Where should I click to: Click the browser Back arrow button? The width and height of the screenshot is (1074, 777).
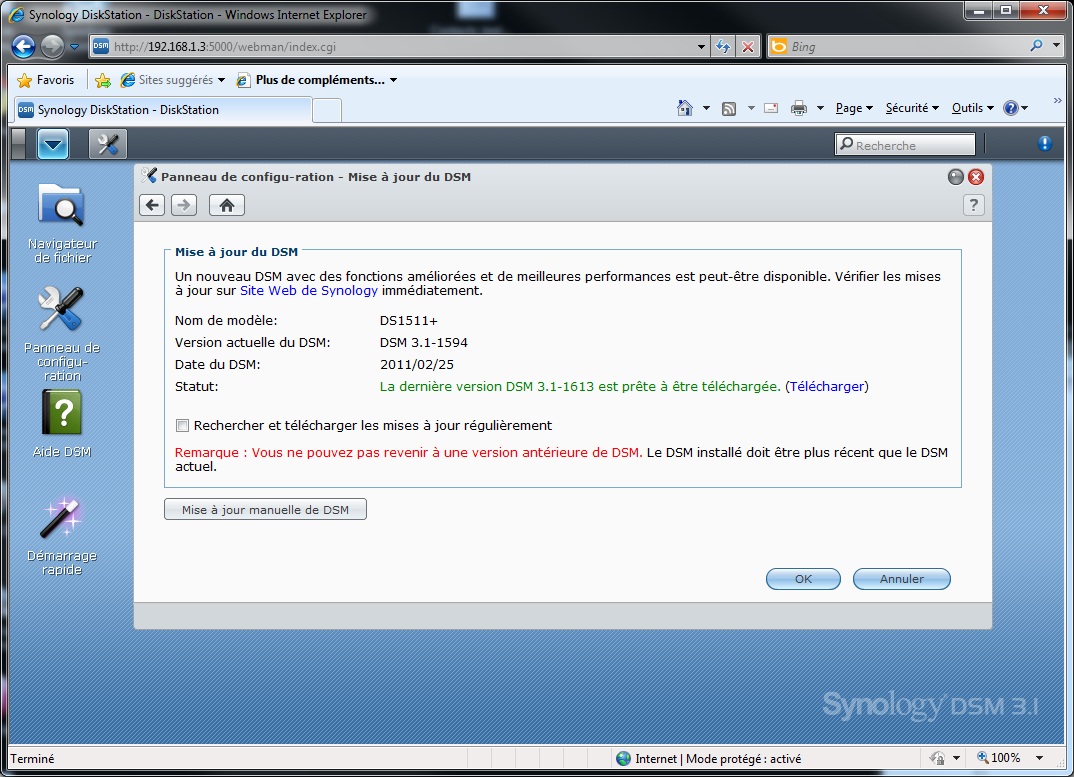(x=23, y=47)
